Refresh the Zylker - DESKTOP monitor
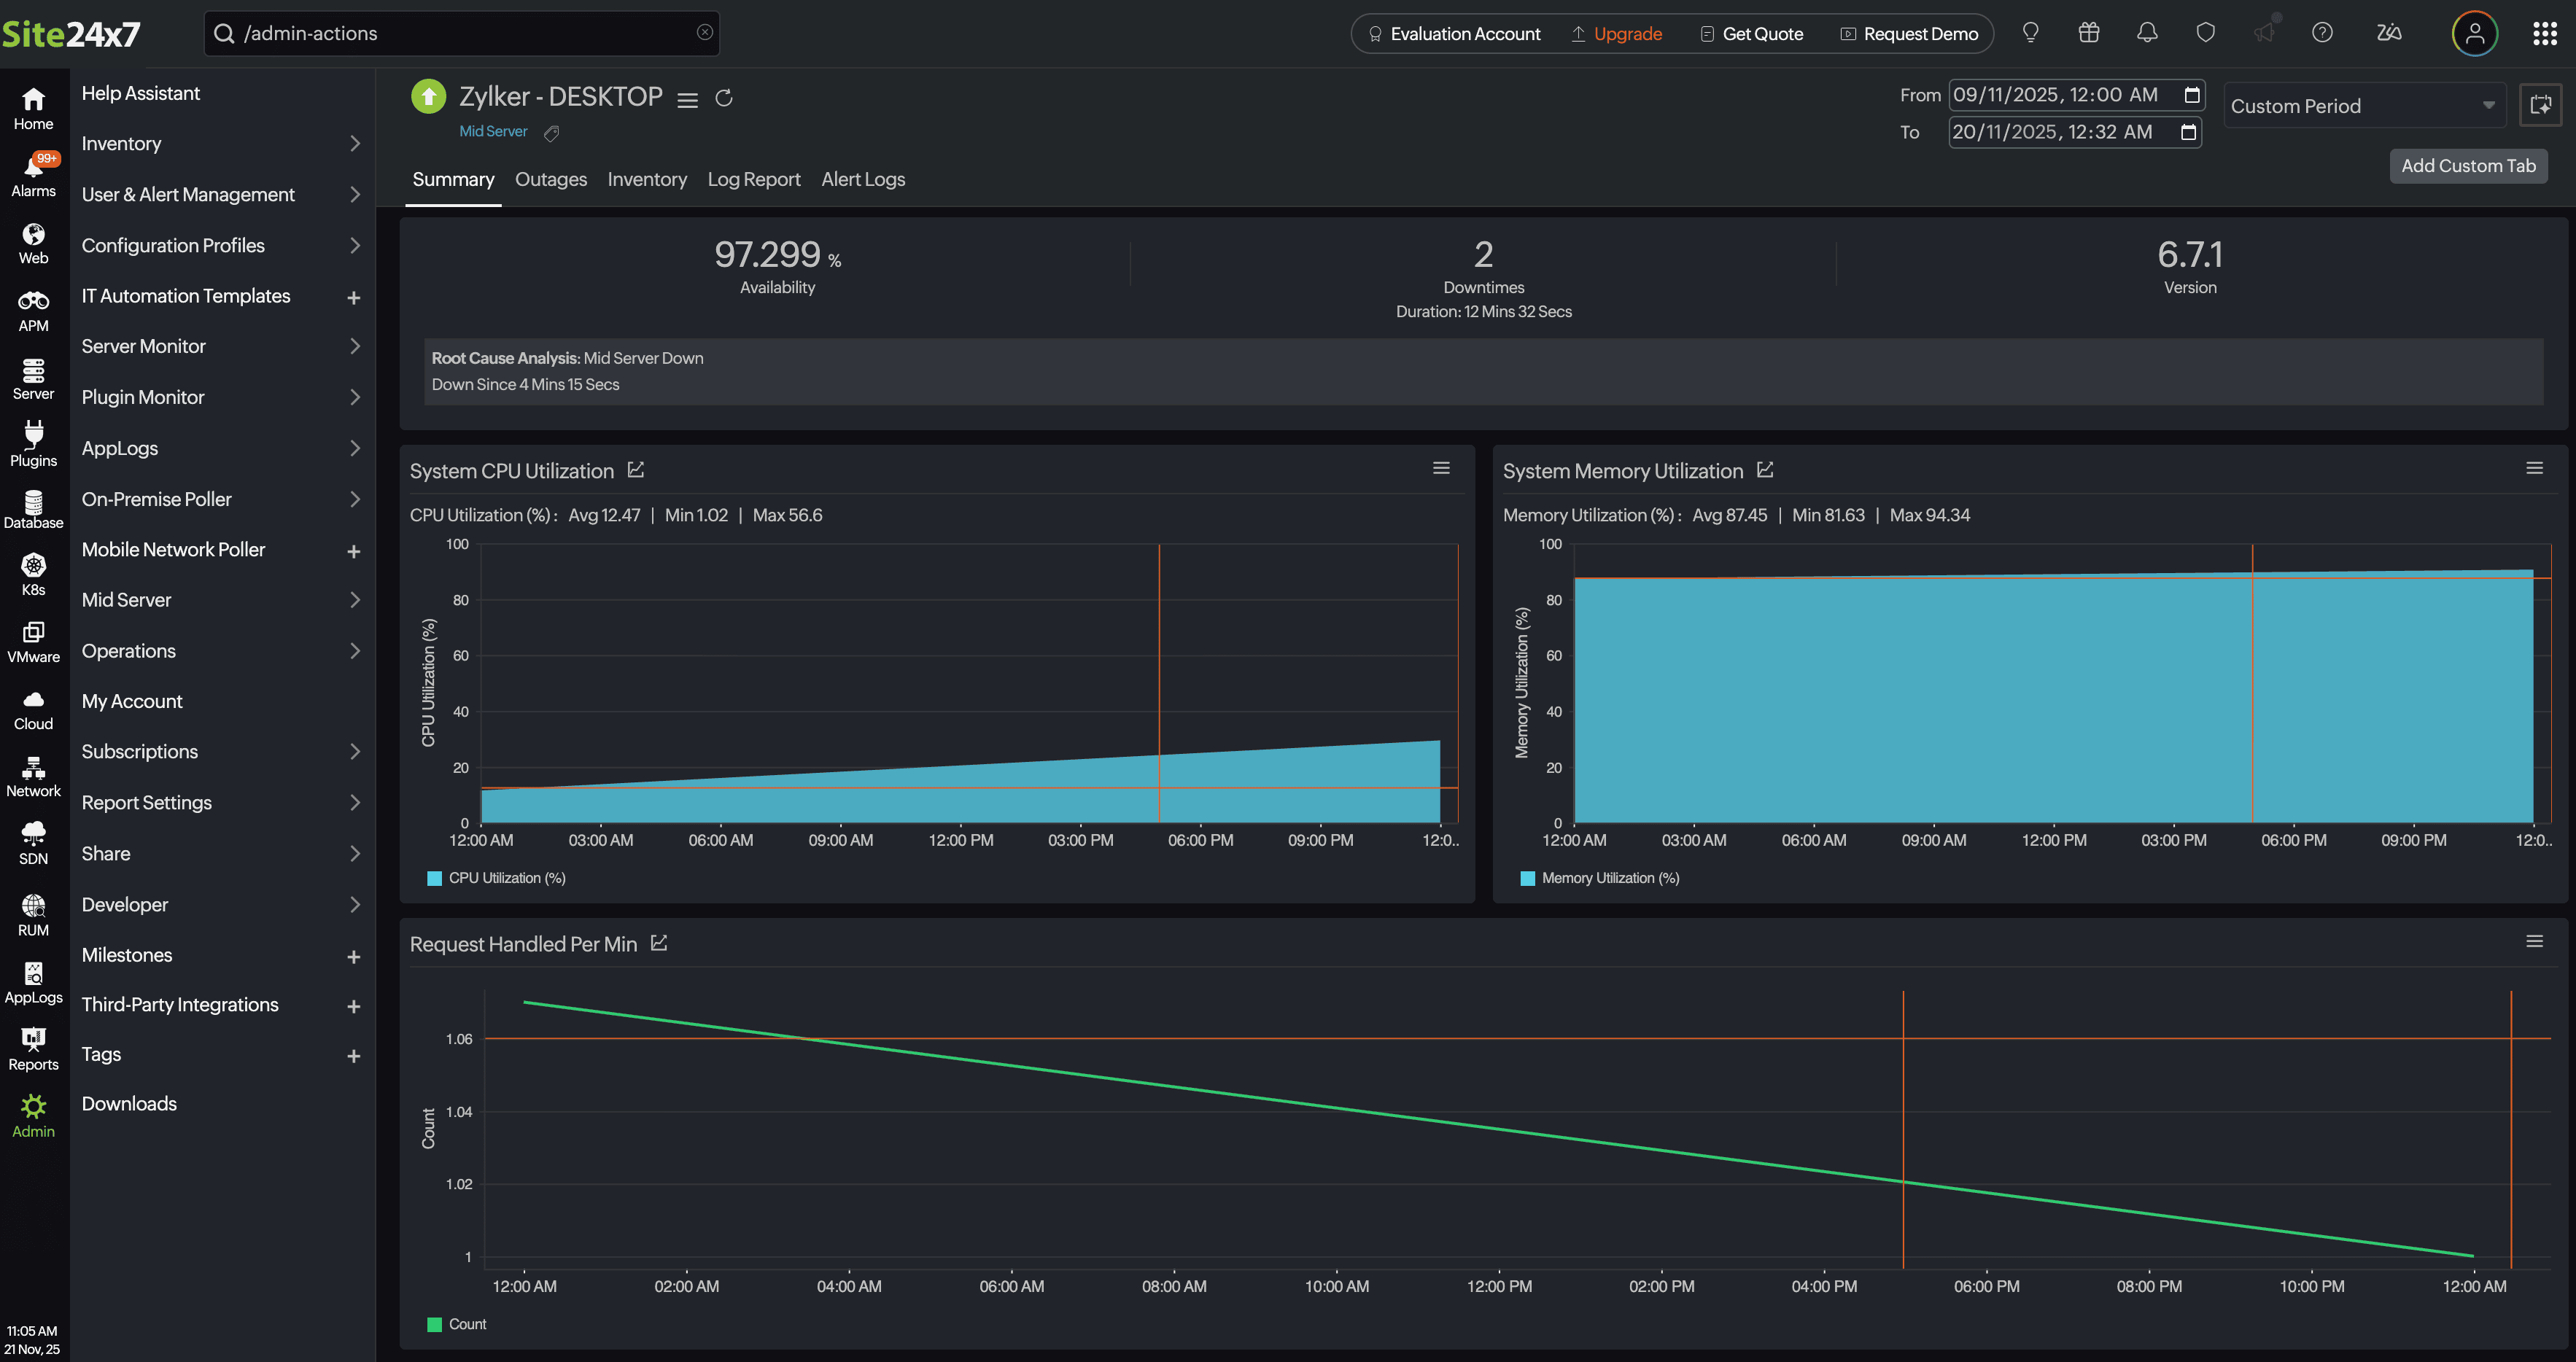The image size is (2576, 1362). pos(724,98)
